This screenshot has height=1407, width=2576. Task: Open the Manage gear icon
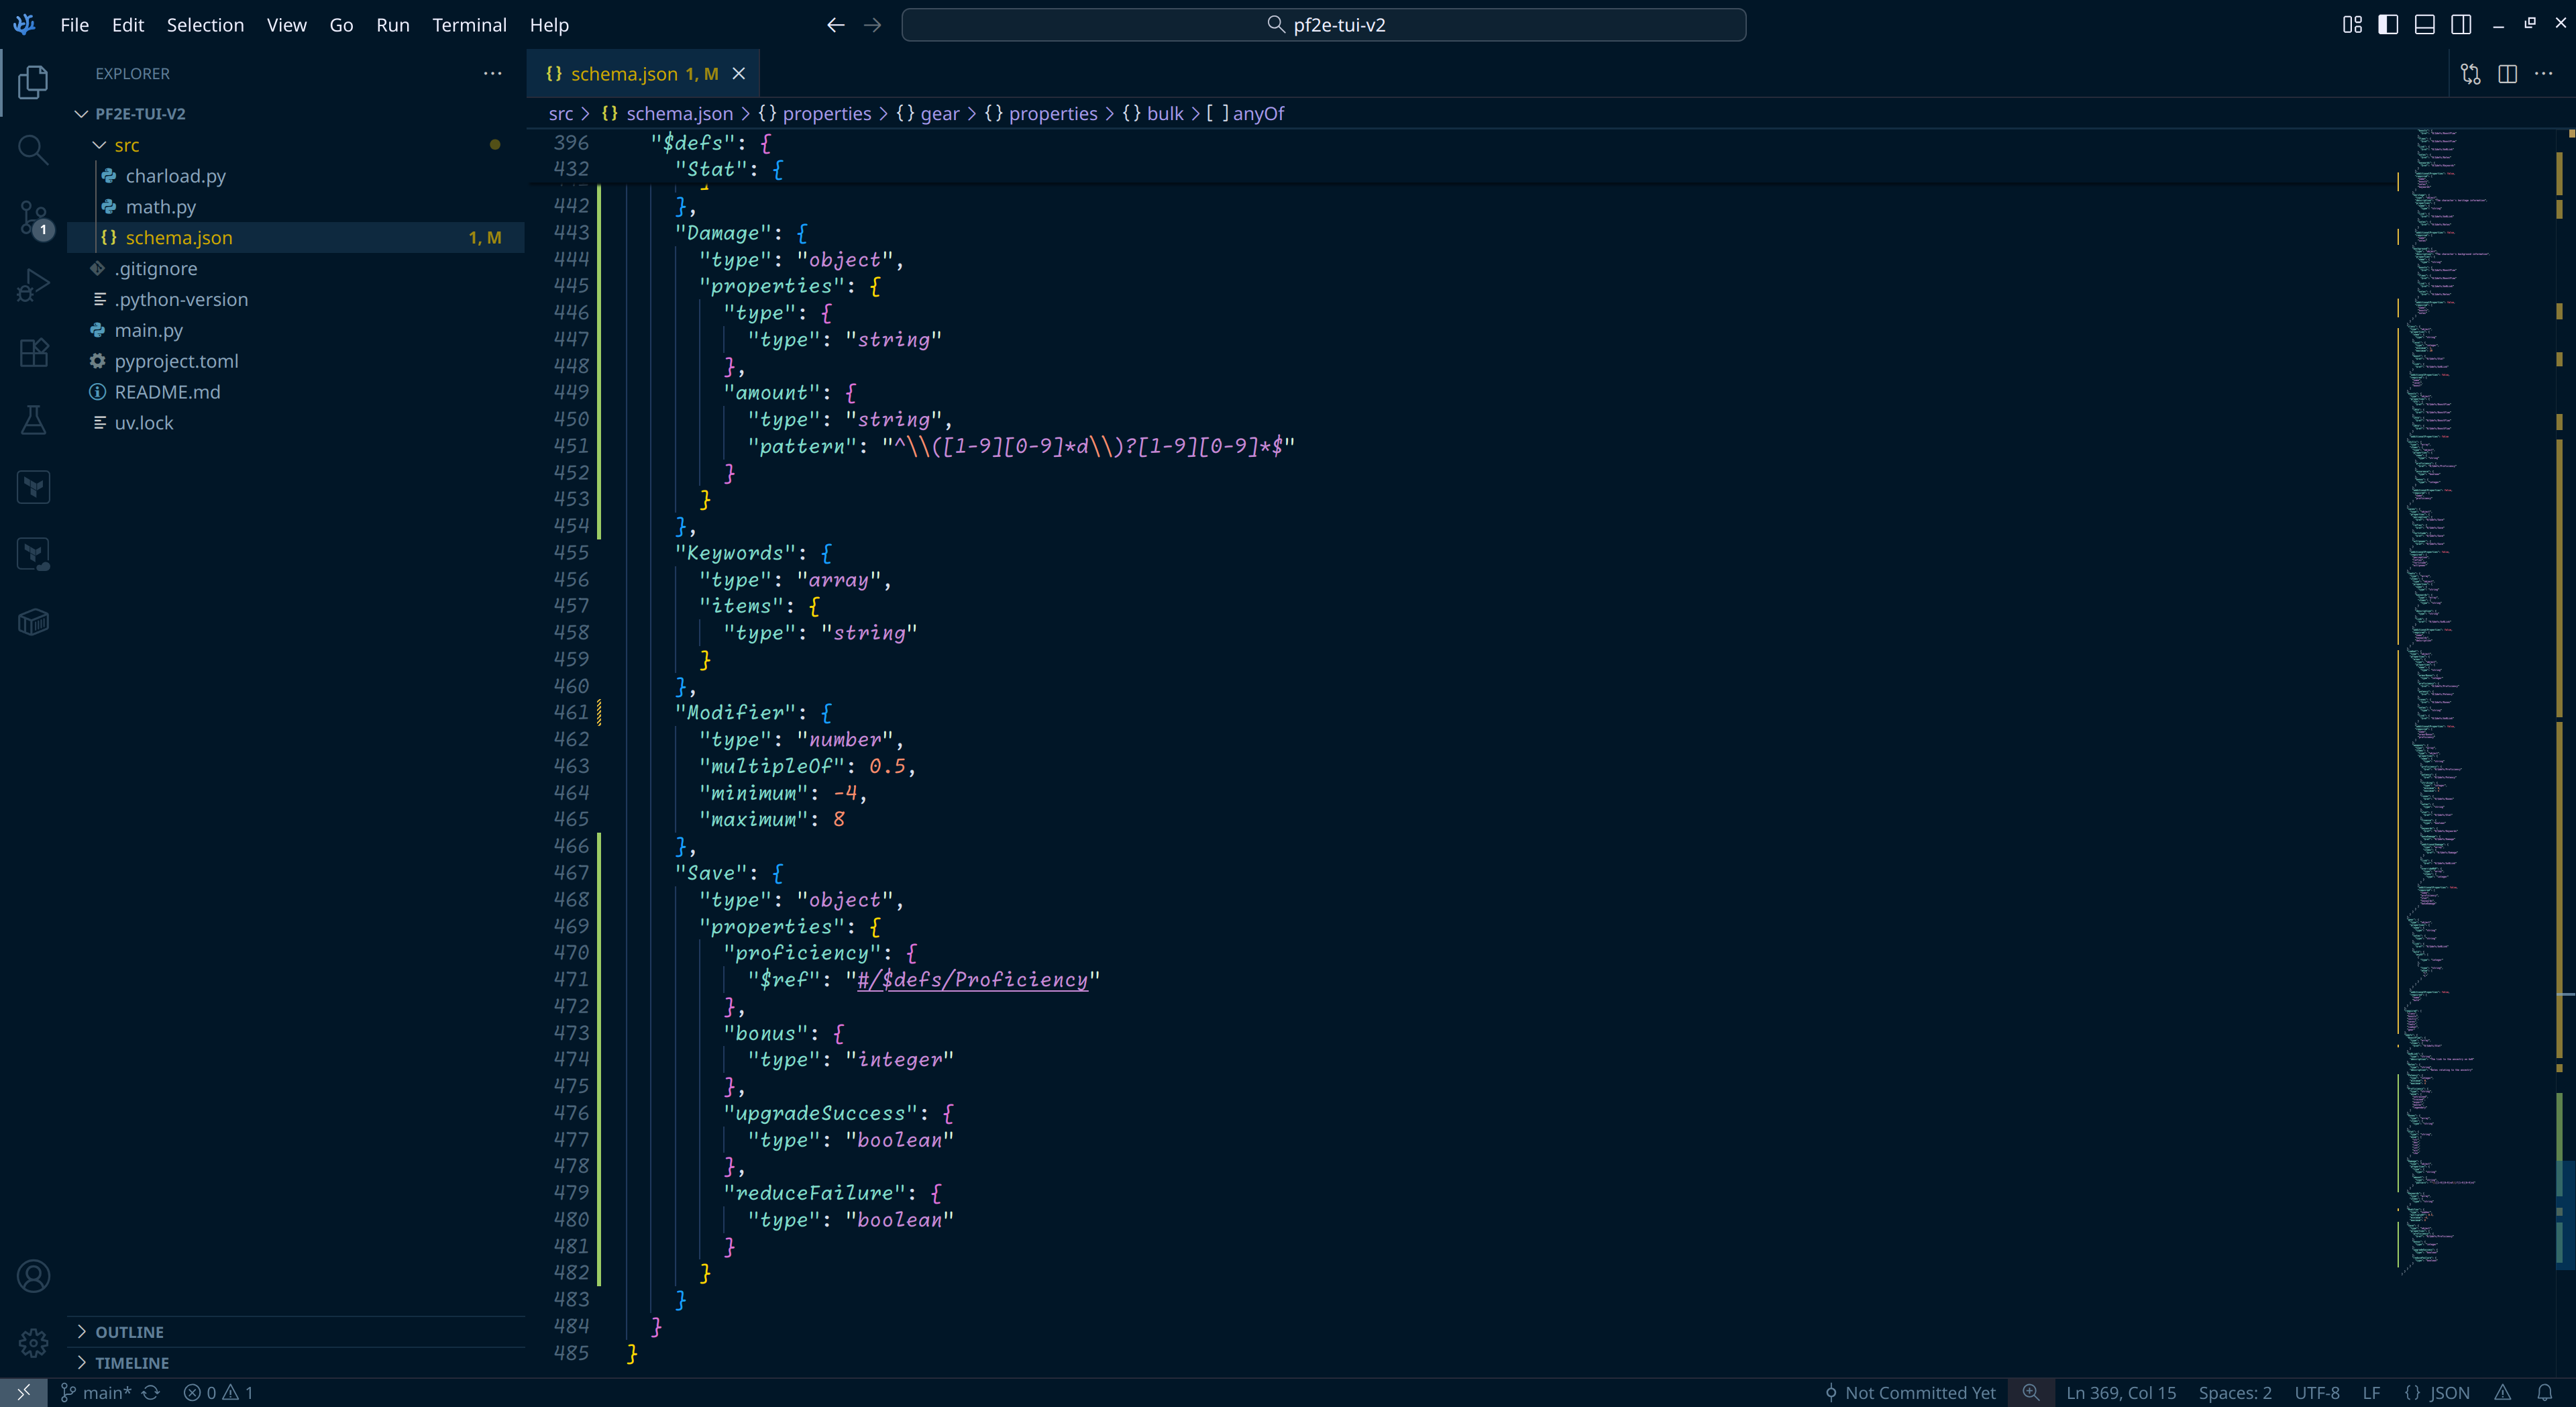coord(33,1342)
